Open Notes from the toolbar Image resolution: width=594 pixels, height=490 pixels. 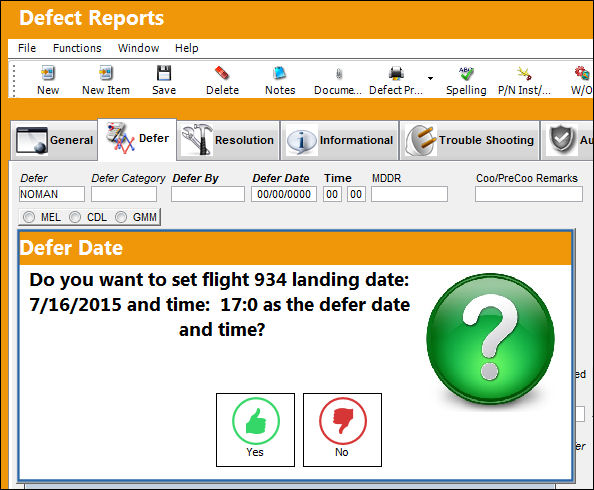pos(280,73)
